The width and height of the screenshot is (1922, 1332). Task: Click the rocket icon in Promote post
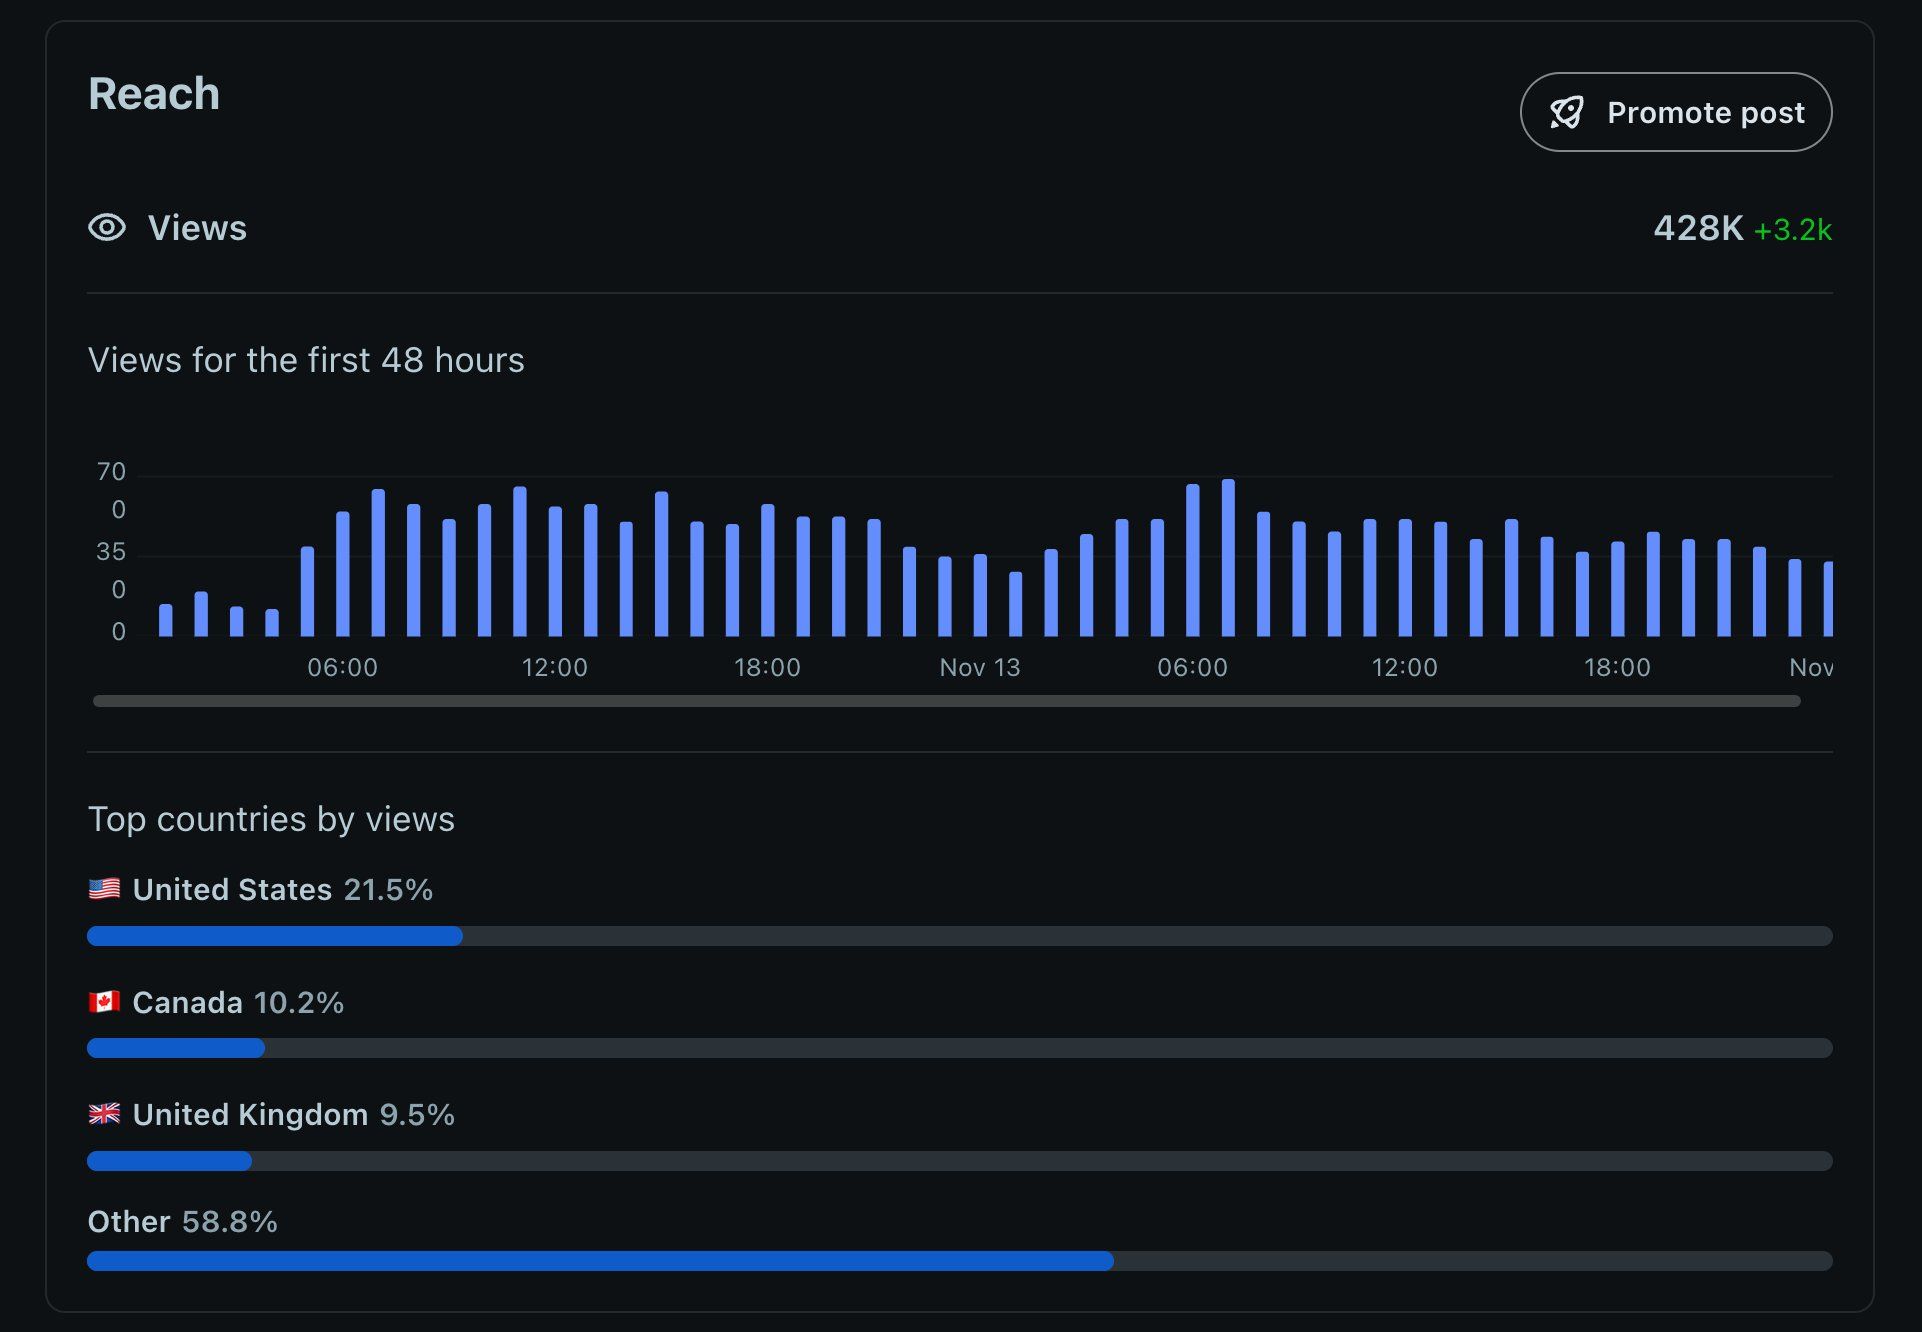[x=1566, y=113]
